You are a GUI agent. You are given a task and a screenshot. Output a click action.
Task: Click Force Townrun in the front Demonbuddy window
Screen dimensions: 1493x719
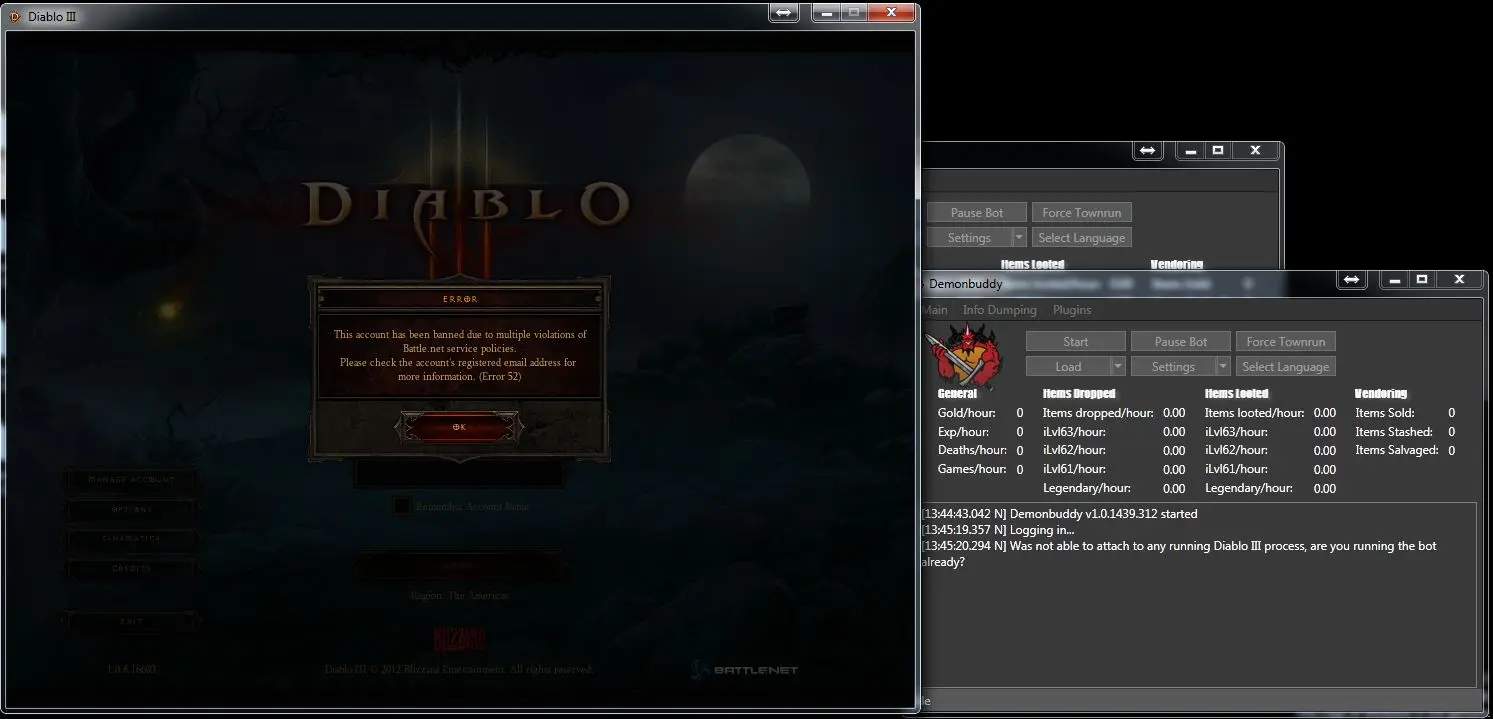pyautogui.click(x=1286, y=342)
